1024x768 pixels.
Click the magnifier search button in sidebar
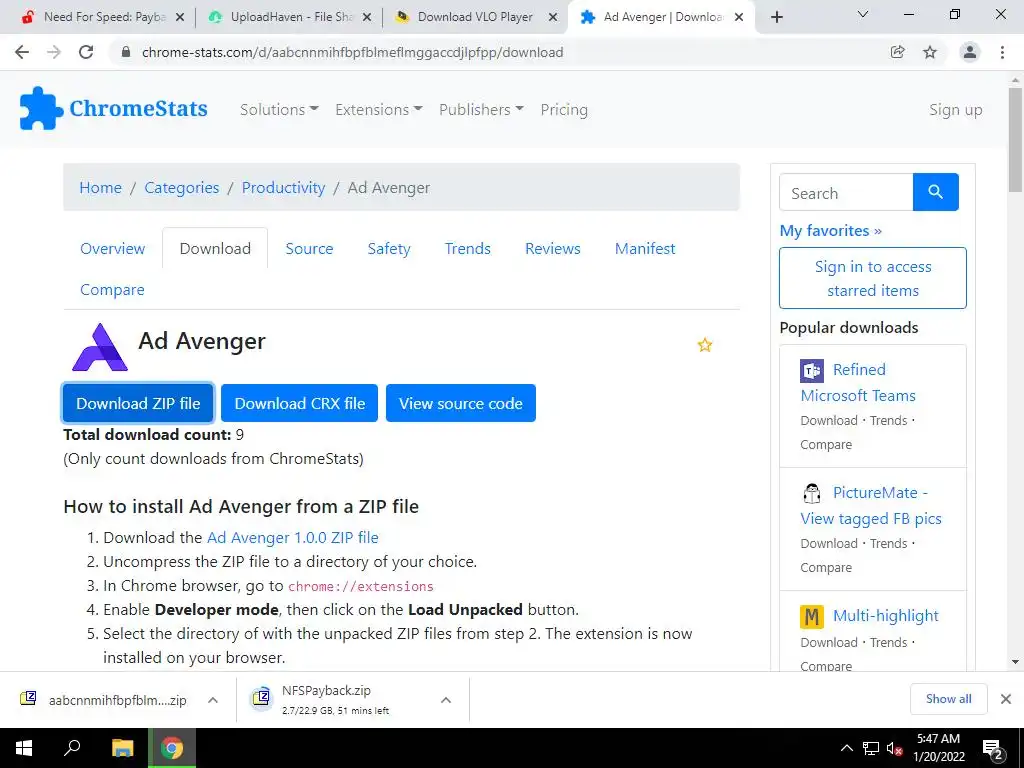[935, 192]
